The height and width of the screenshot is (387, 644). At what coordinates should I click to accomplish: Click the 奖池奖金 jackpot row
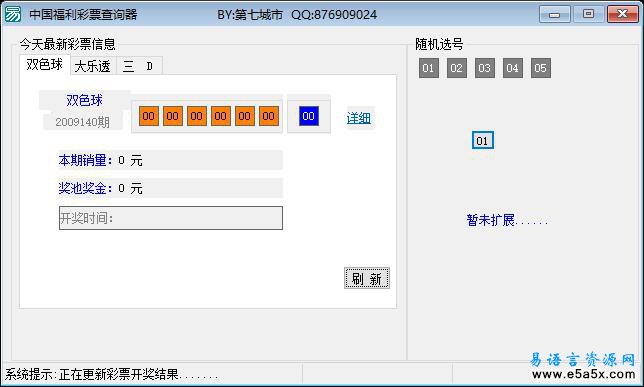click(x=170, y=188)
